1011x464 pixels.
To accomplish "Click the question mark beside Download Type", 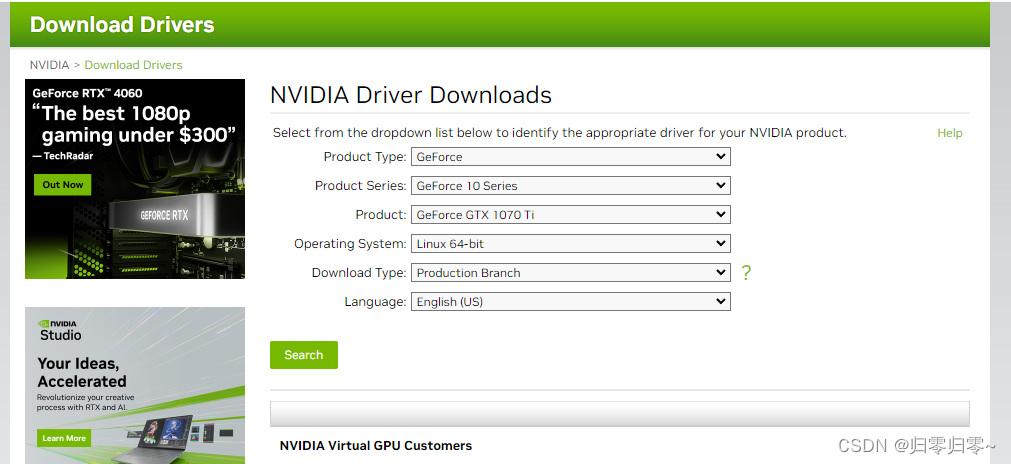I will (x=746, y=273).
